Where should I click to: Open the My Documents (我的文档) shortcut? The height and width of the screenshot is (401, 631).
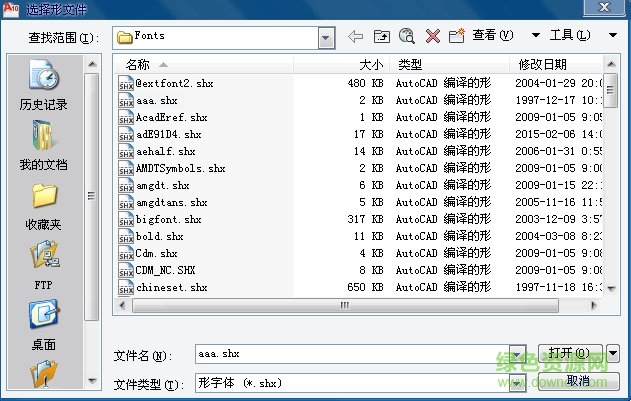point(43,145)
